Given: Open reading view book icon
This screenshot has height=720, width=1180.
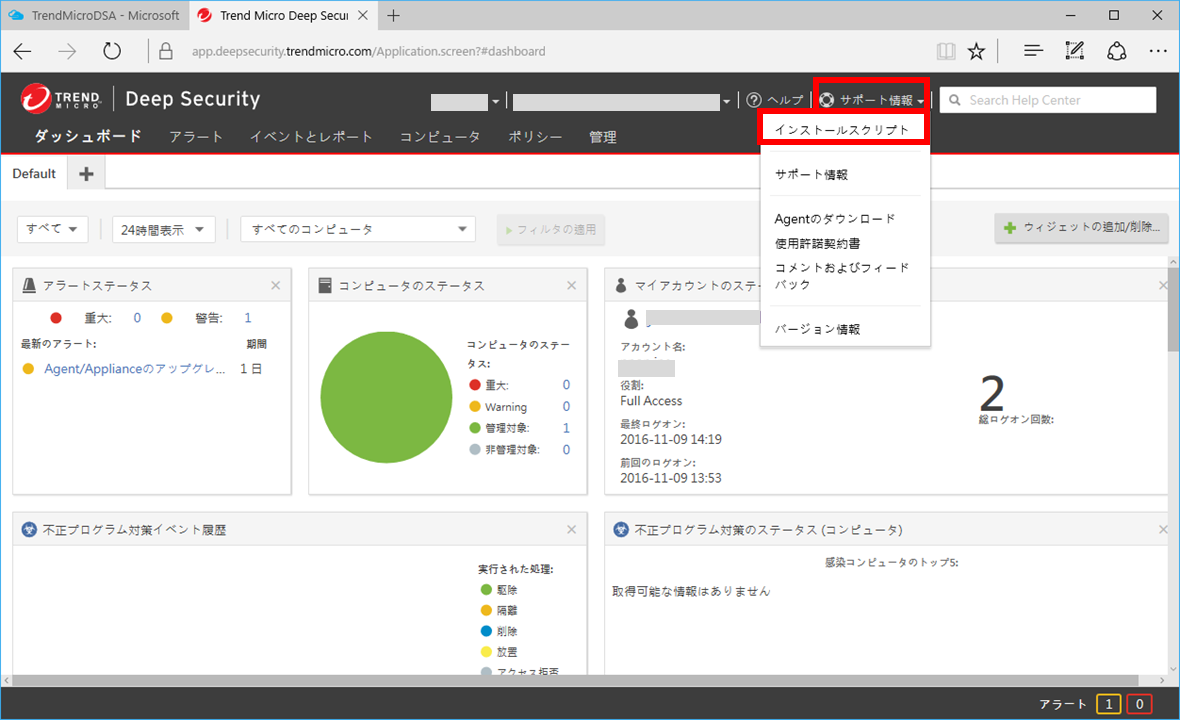Looking at the screenshot, I should point(945,51).
